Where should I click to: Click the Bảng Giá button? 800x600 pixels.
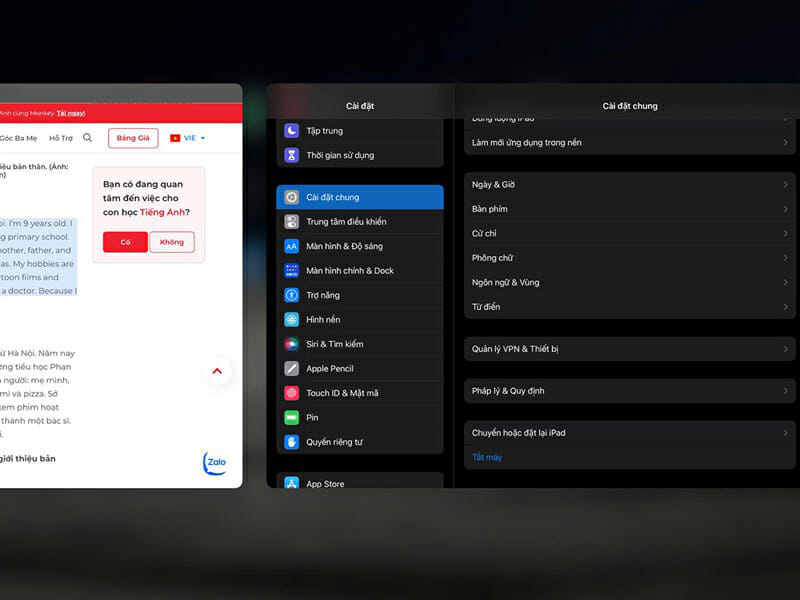[x=133, y=138]
